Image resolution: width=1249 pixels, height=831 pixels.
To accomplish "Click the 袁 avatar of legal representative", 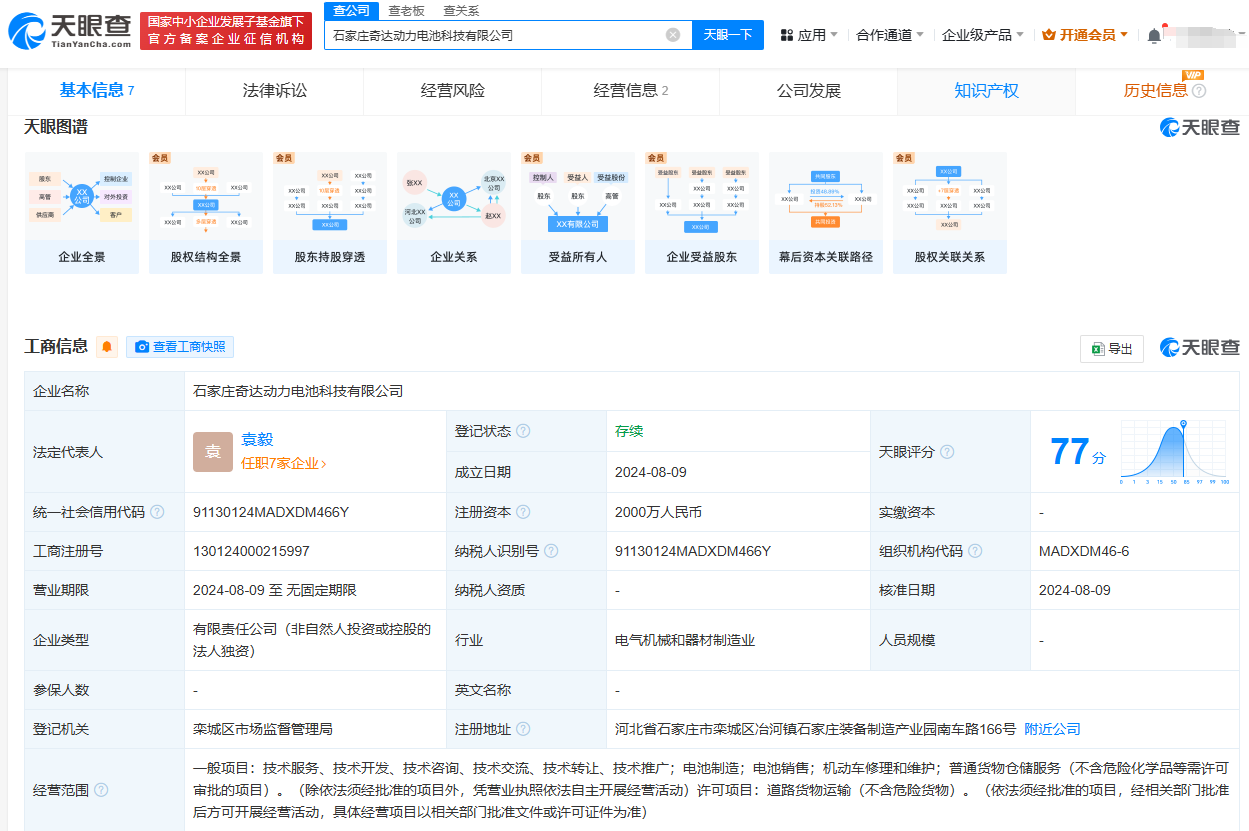I will coord(213,452).
